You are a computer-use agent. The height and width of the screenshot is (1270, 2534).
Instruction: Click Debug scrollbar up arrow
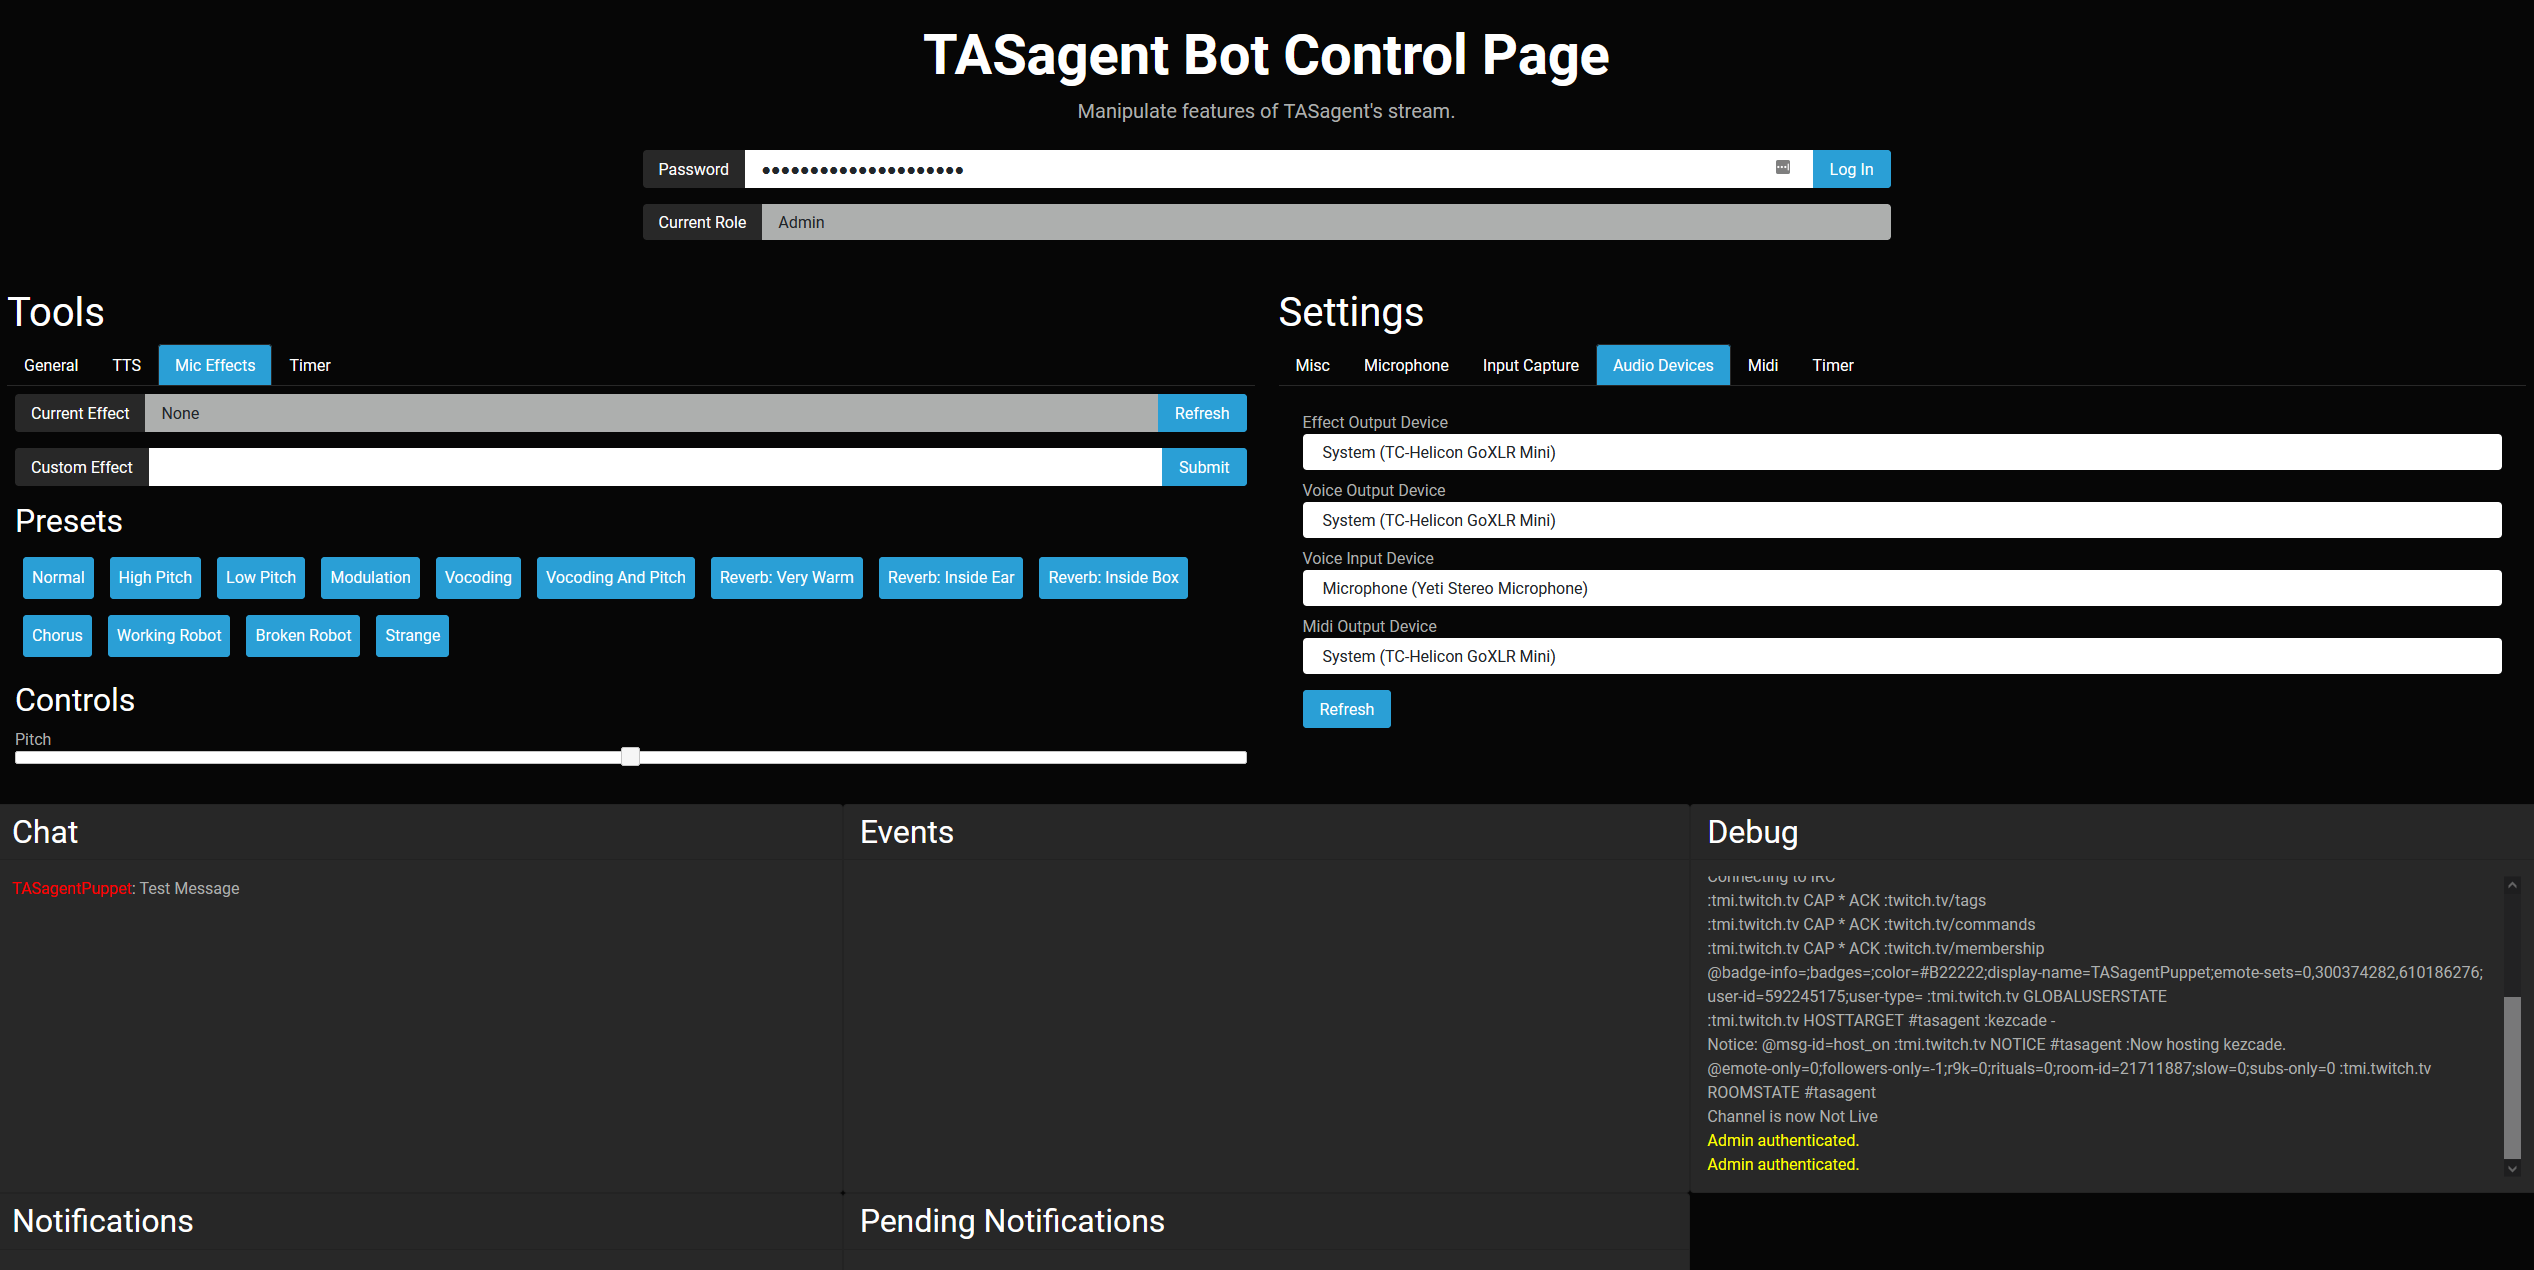(x=2511, y=885)
